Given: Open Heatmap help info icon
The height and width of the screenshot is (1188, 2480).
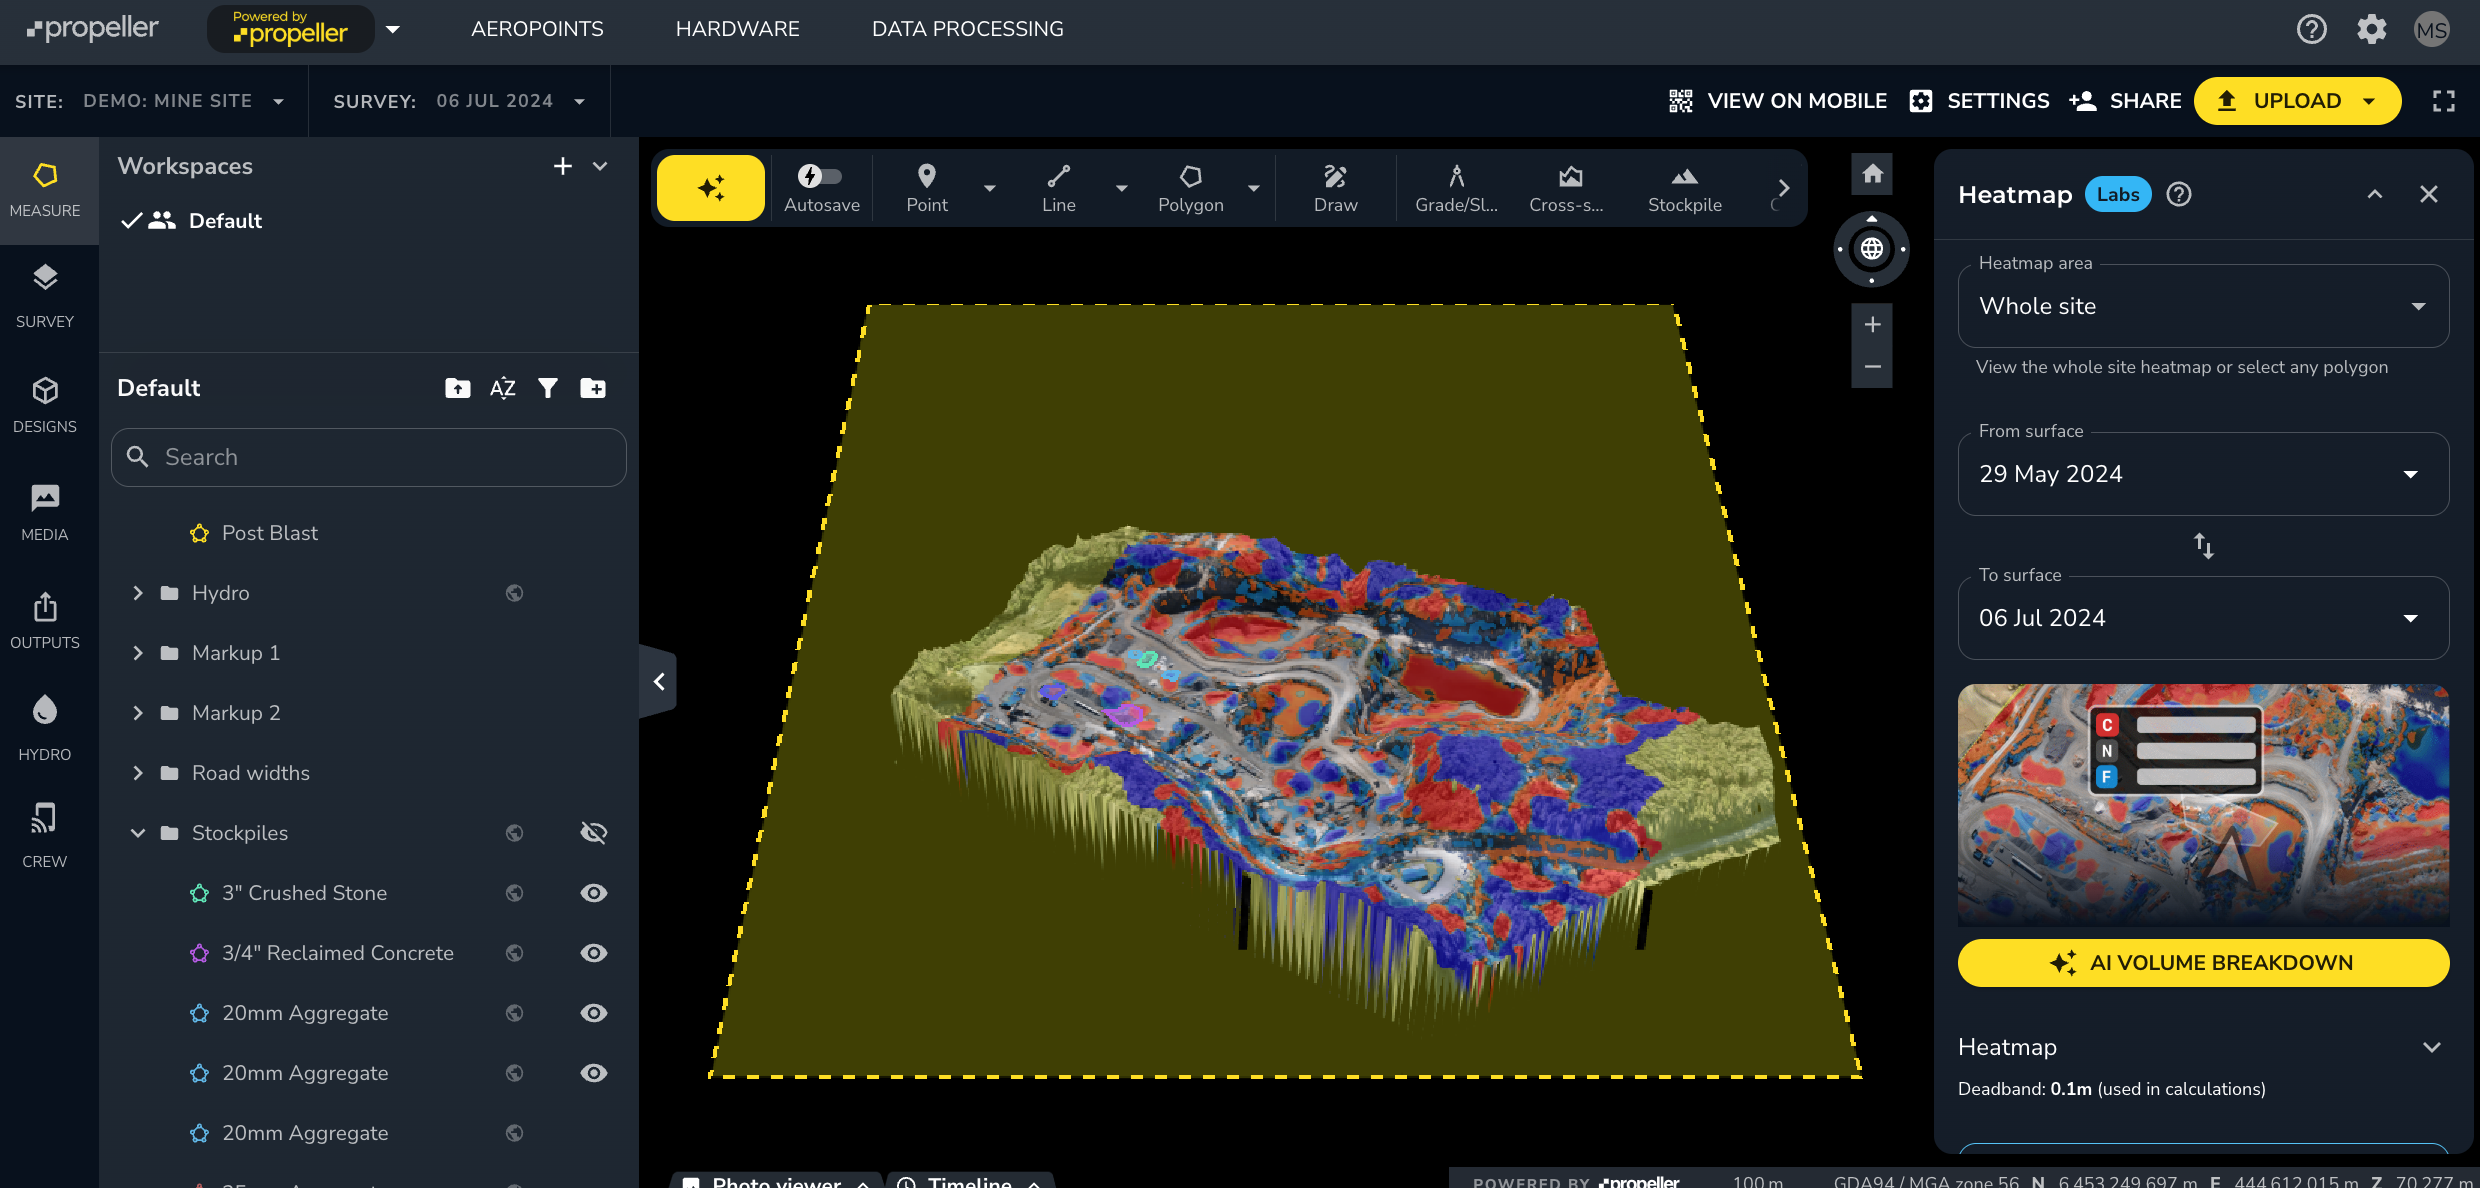Looking at the screenshot, I should (x=2179, y=194).
